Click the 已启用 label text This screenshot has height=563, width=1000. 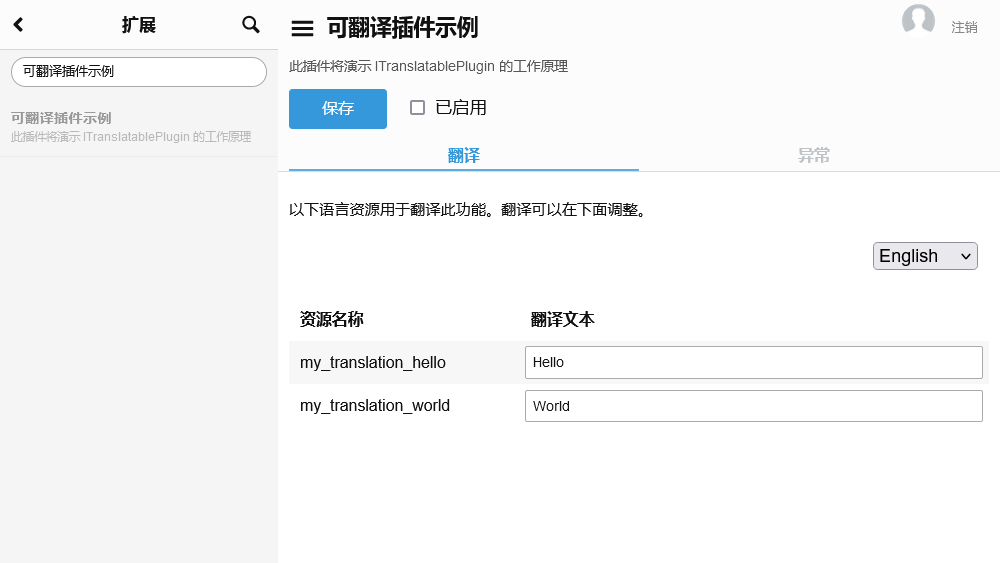tap(461, 108)
